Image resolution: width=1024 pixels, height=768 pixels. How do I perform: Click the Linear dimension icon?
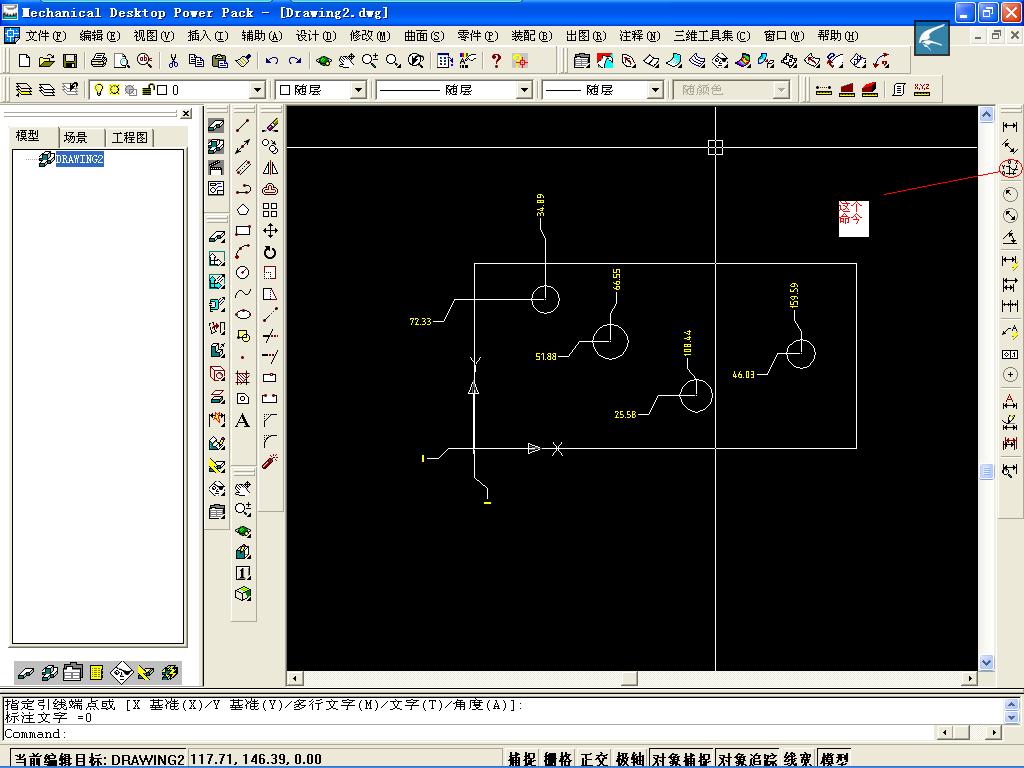tap(1010, 126)
